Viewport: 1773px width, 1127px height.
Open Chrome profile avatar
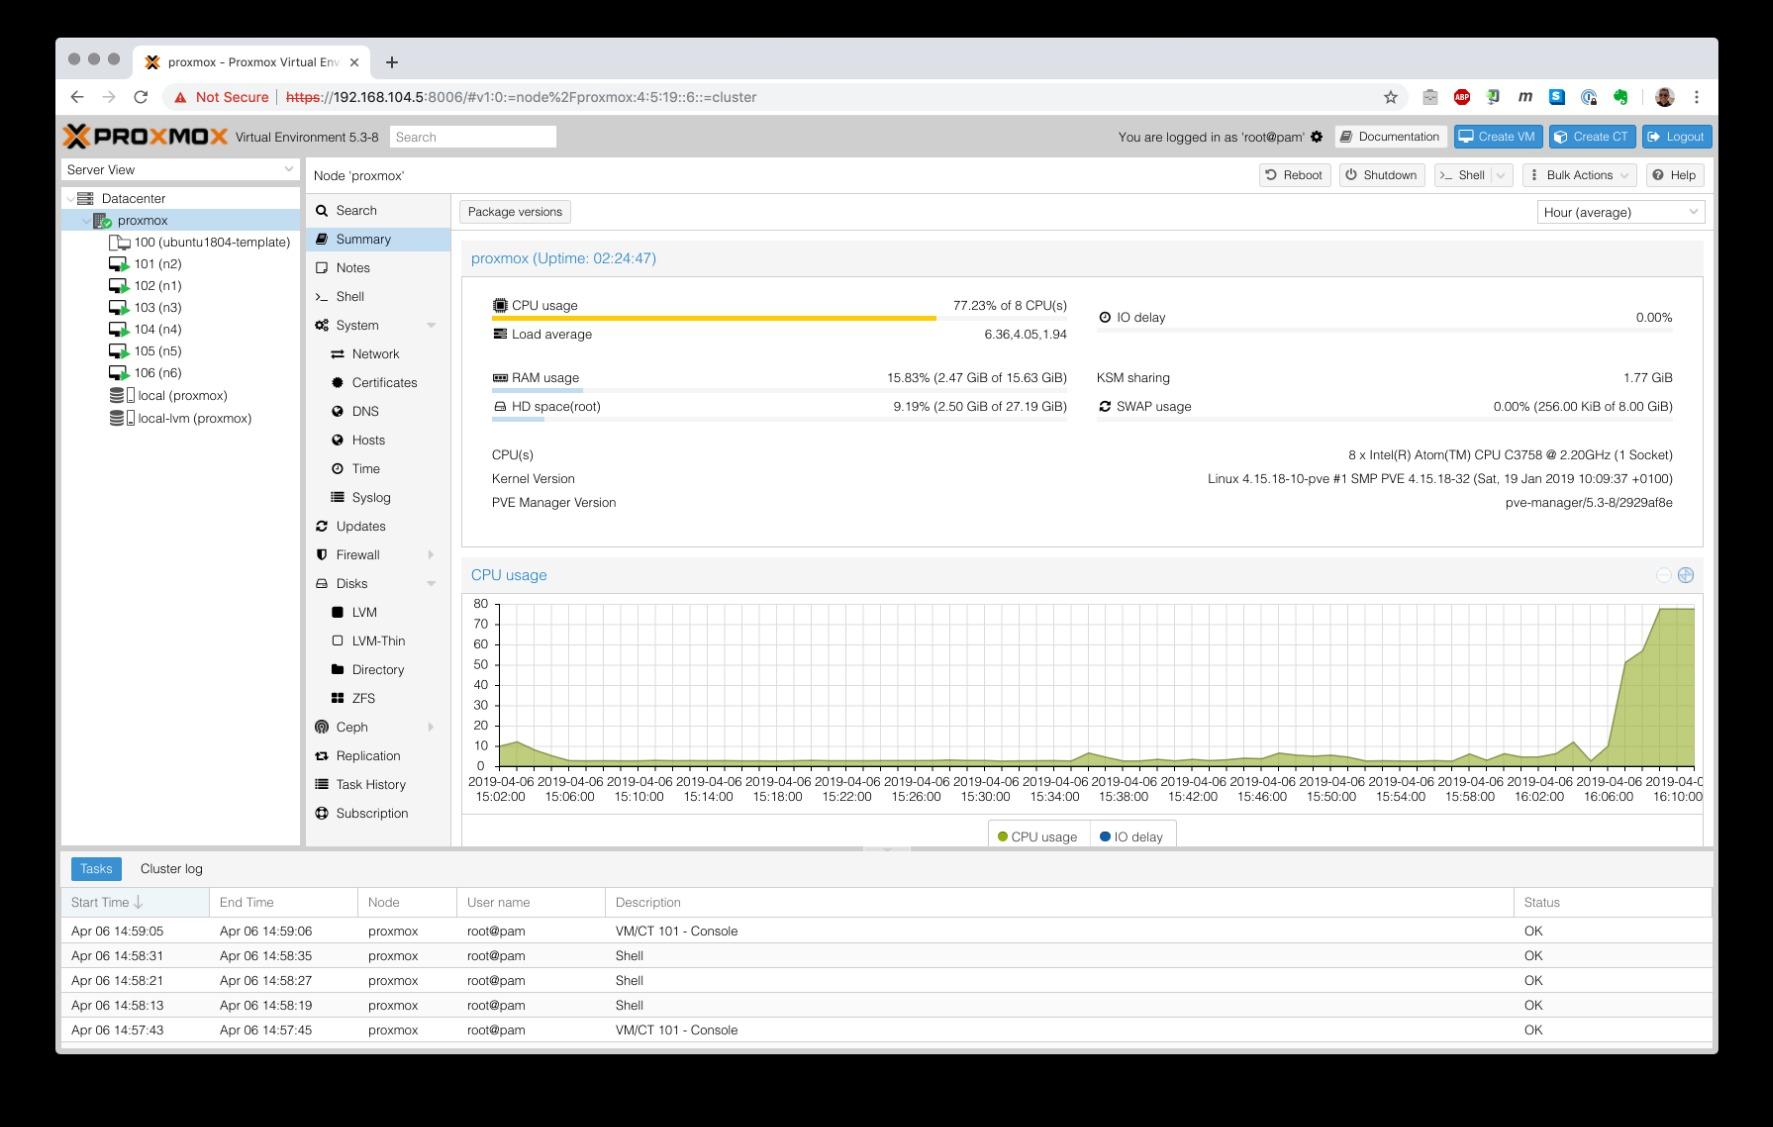click(1664, 97)
